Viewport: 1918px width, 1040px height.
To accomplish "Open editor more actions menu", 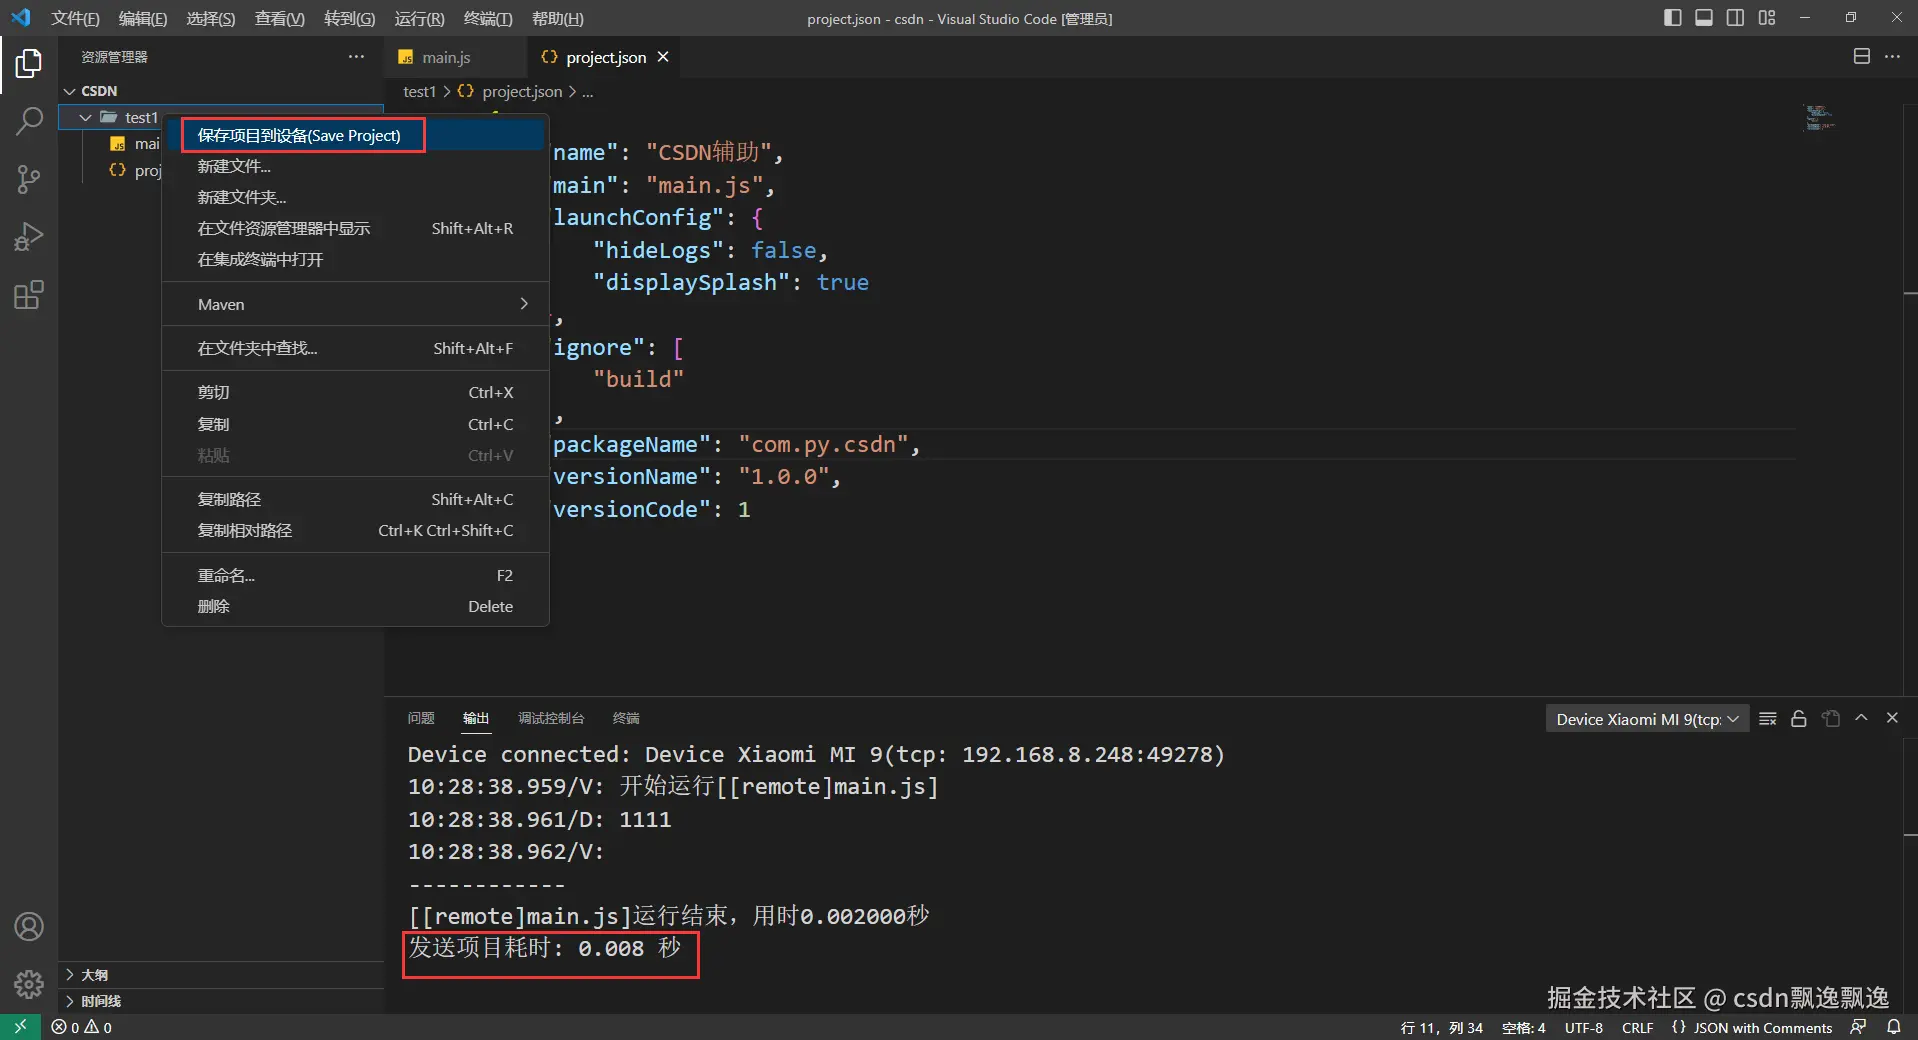I will tap(1892, 57).
